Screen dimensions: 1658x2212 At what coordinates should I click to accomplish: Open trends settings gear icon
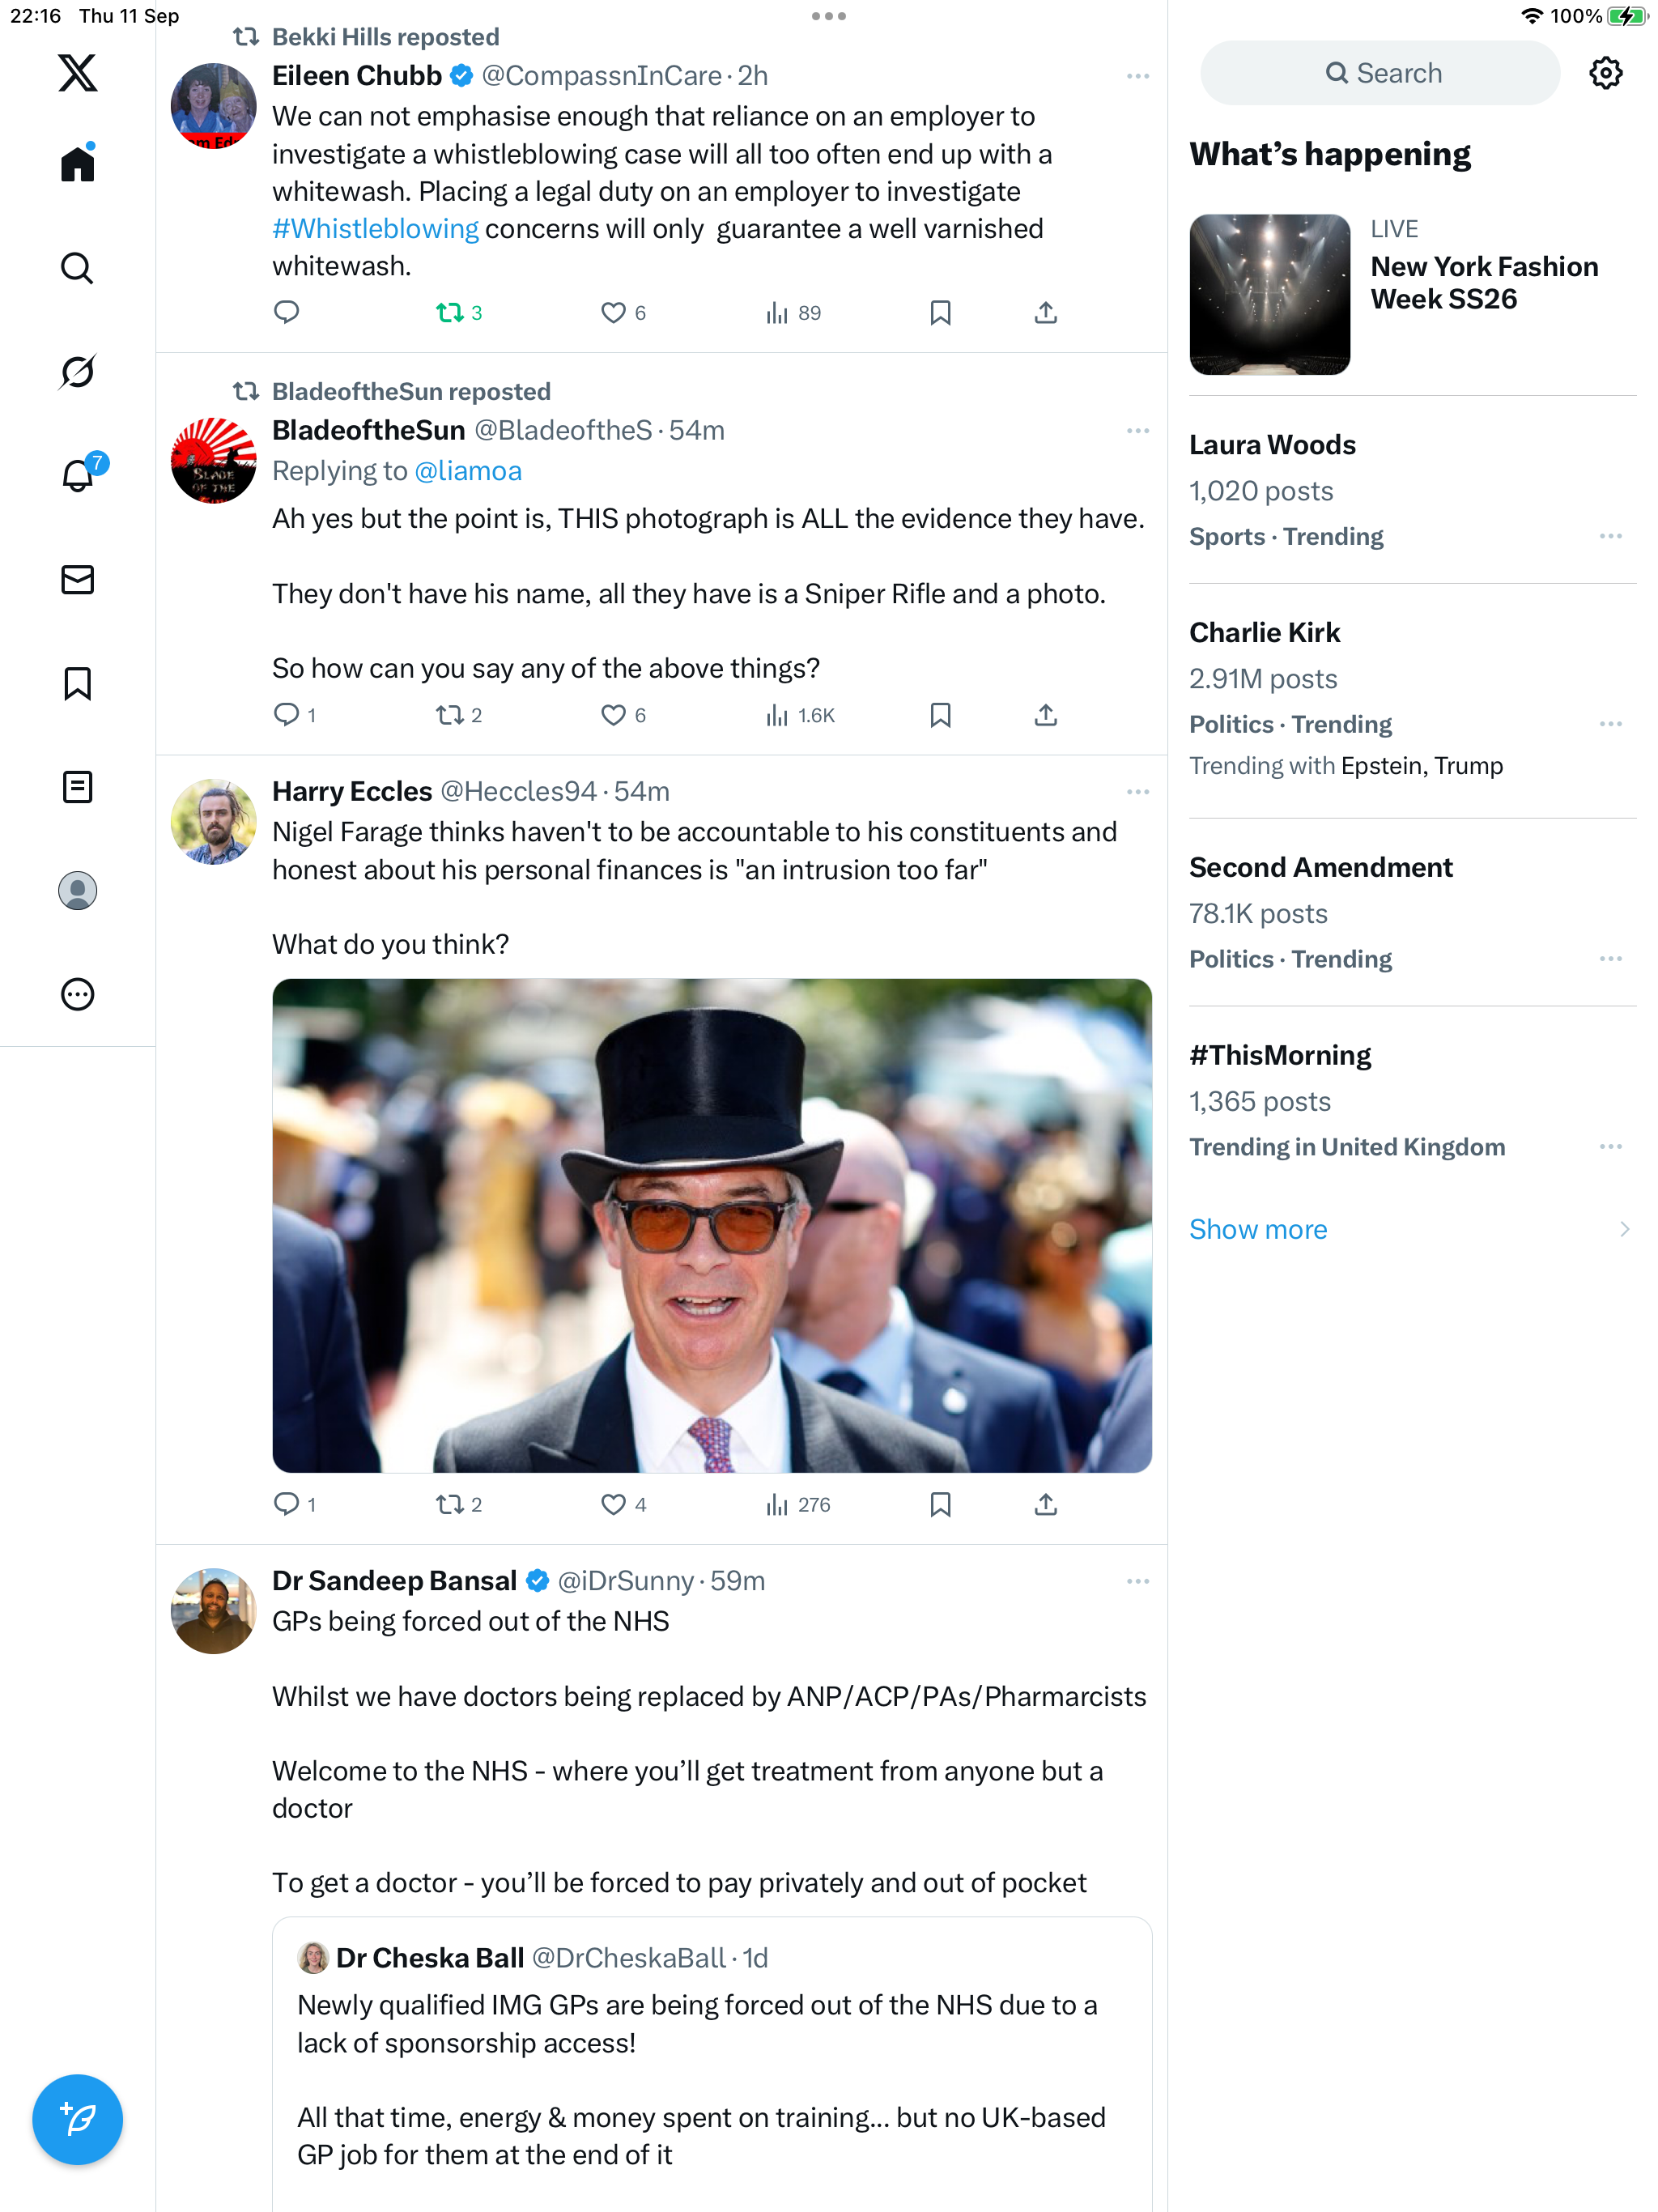pos(1605,73)
